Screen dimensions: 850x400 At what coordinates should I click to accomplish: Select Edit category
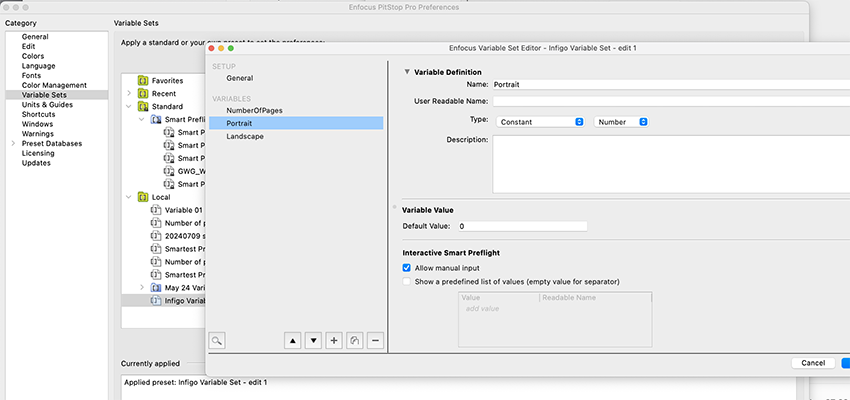28,47
